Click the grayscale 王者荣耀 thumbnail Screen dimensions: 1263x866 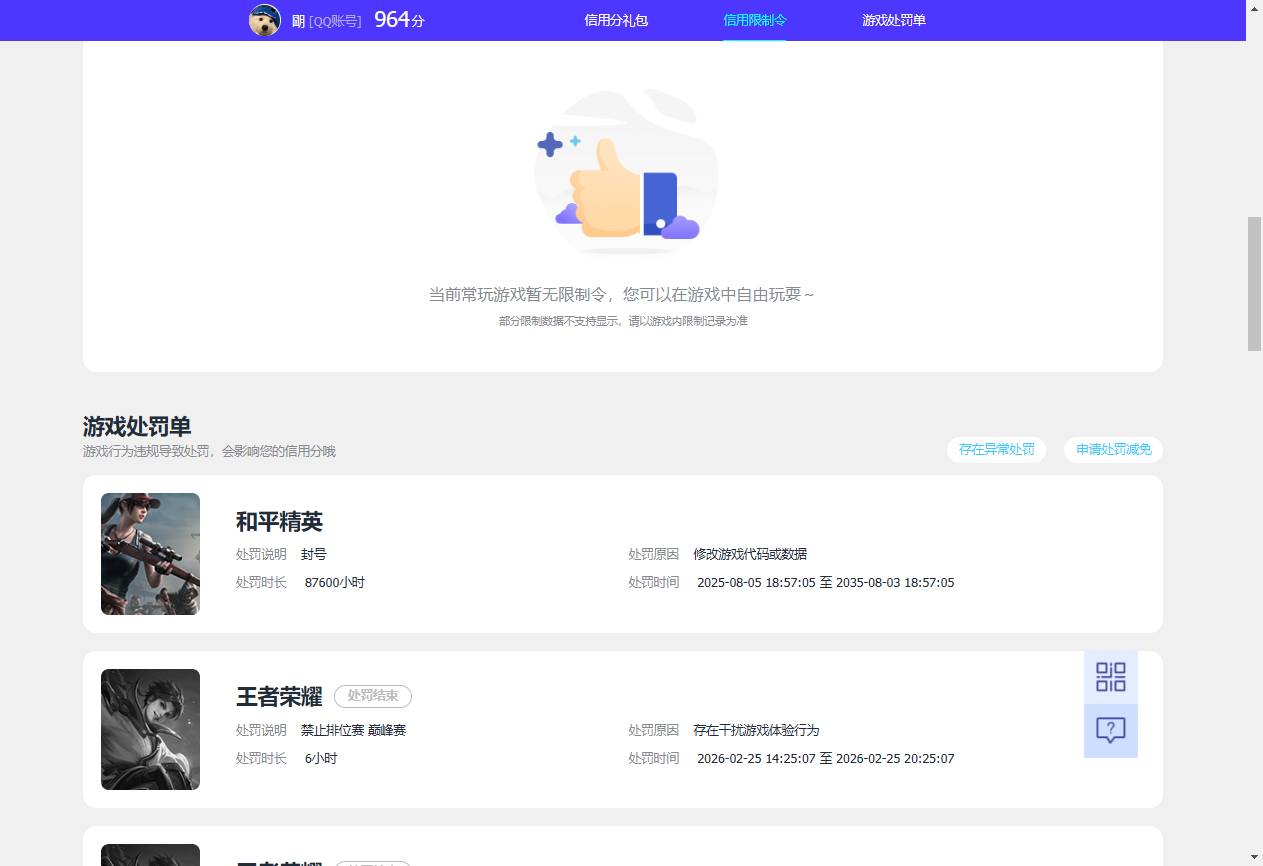149,729
